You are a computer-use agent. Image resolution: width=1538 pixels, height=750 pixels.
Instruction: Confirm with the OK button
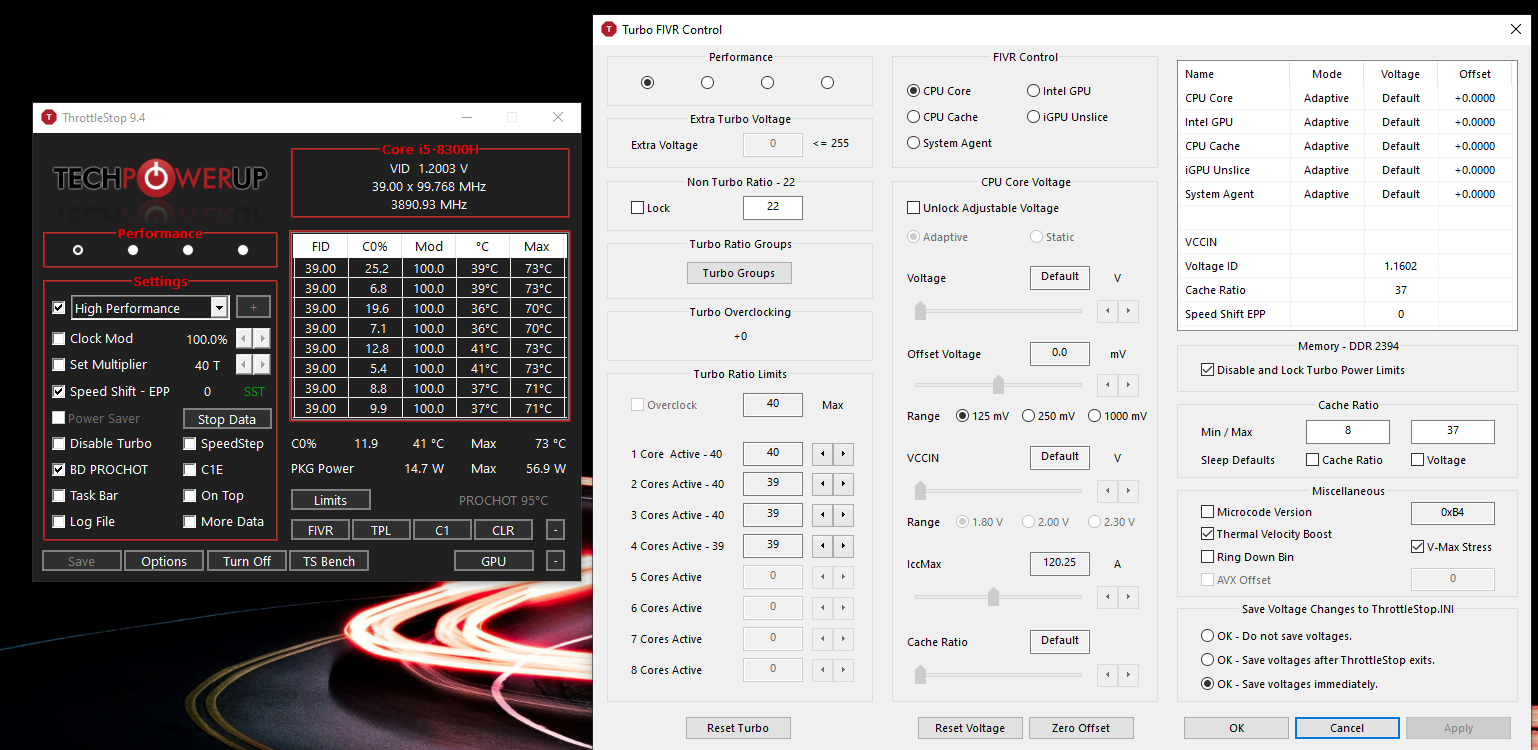pyautogui.click(x=1237, y=728)
